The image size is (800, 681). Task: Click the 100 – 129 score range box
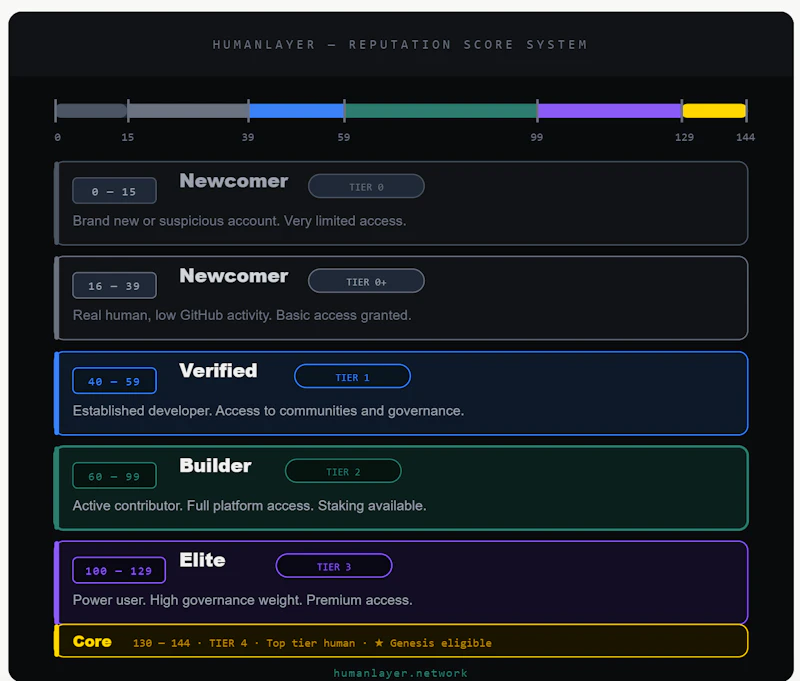tap(119, 570)
